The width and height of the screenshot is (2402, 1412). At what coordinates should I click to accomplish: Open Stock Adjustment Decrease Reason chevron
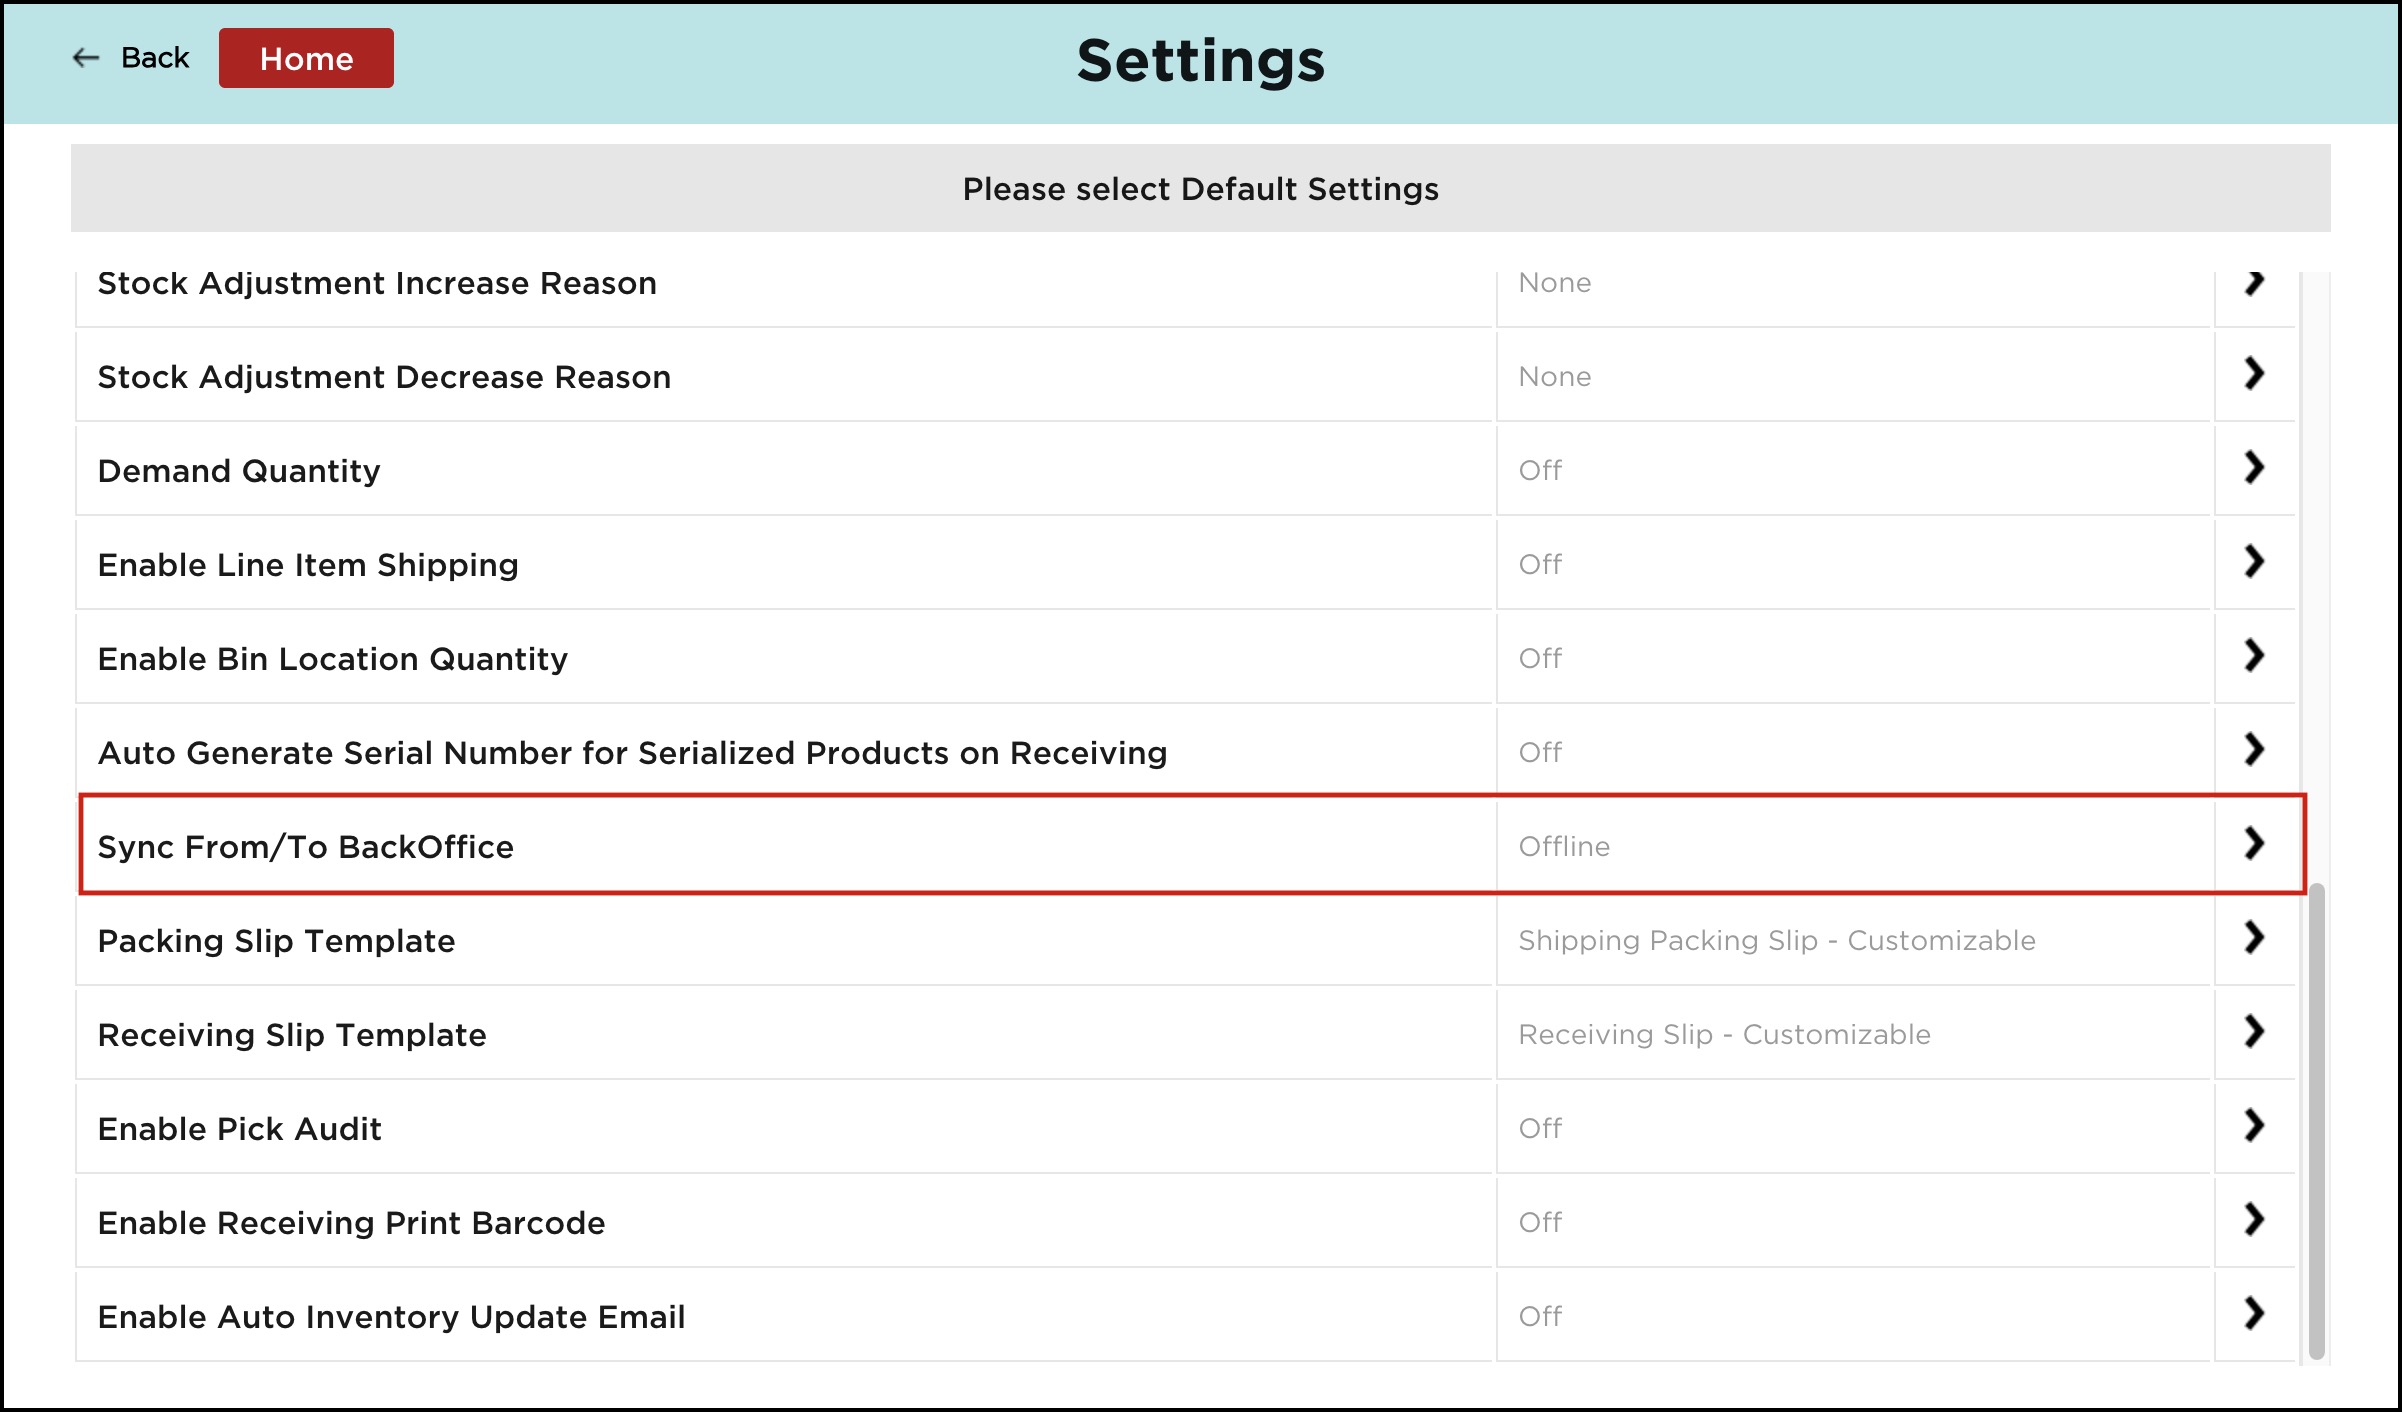pyautogui.click(x=2254, y=374)
